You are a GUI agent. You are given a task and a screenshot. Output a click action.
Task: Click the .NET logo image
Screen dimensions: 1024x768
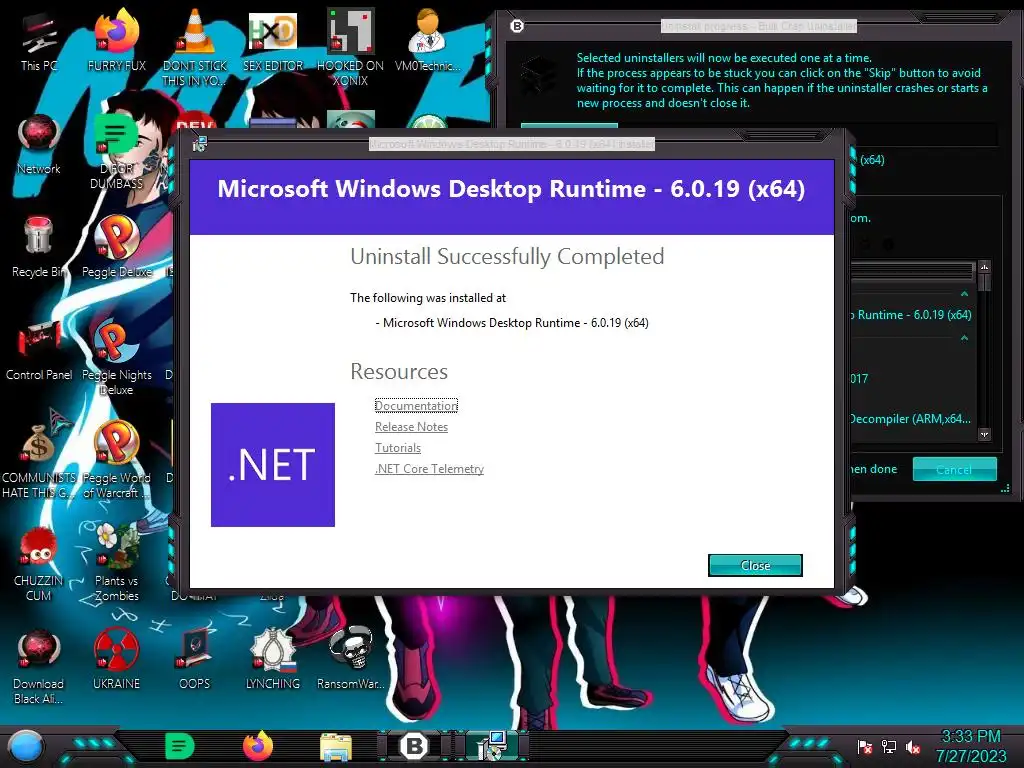coord(273,464)
